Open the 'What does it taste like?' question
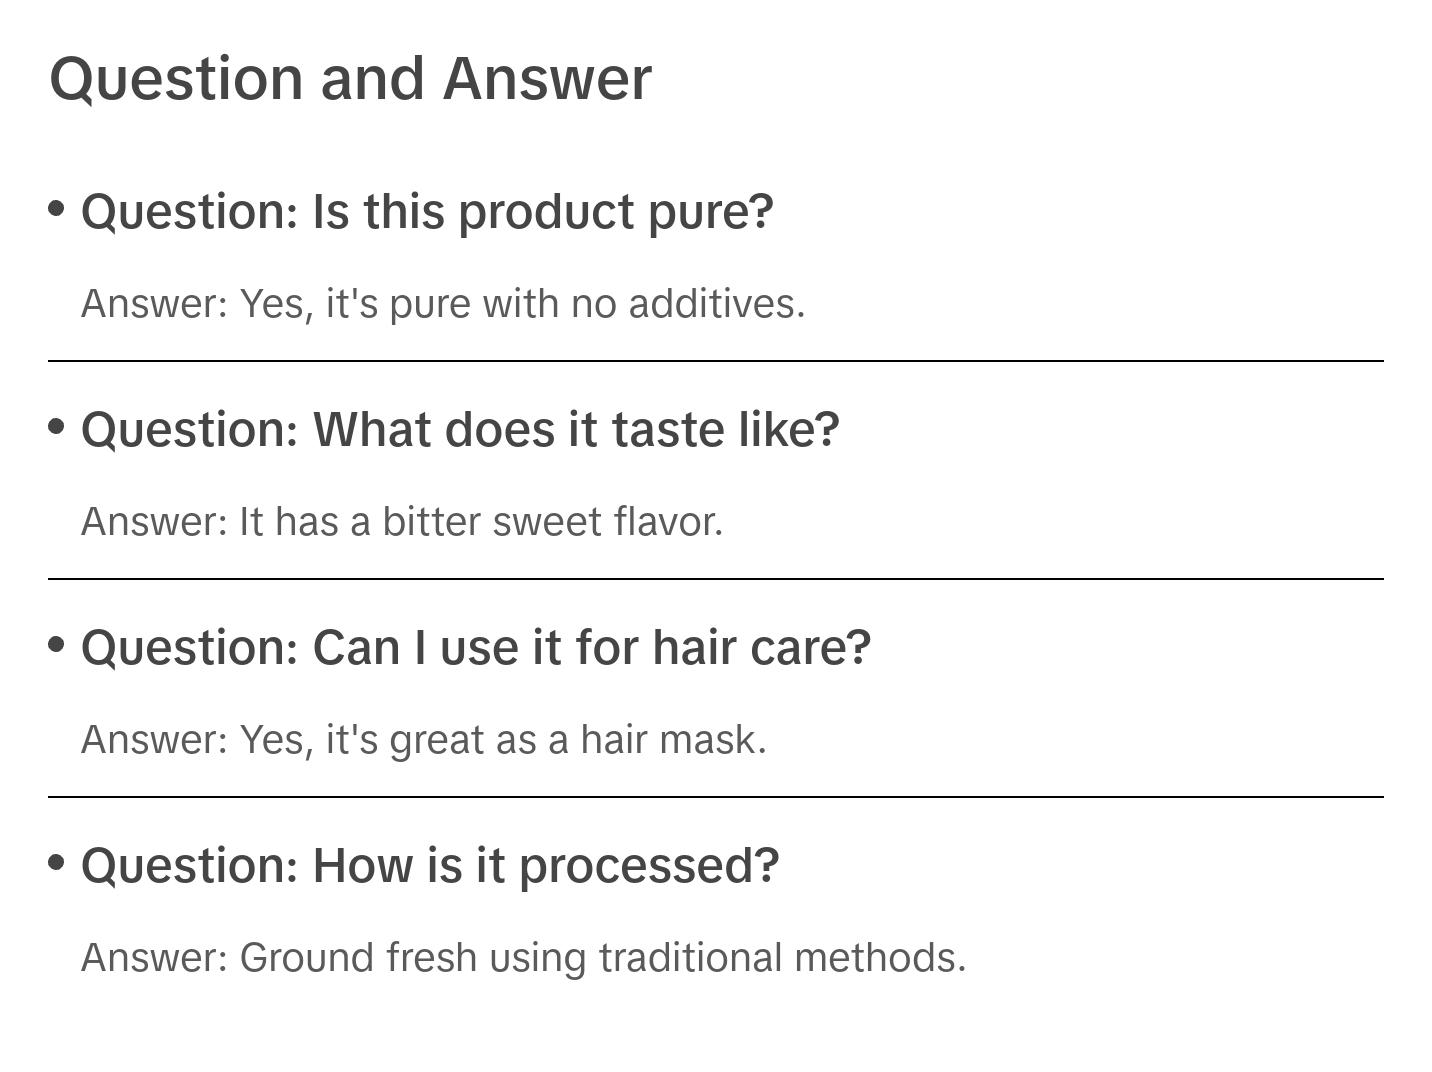Screen dimensions: 1432x1072 460,430
